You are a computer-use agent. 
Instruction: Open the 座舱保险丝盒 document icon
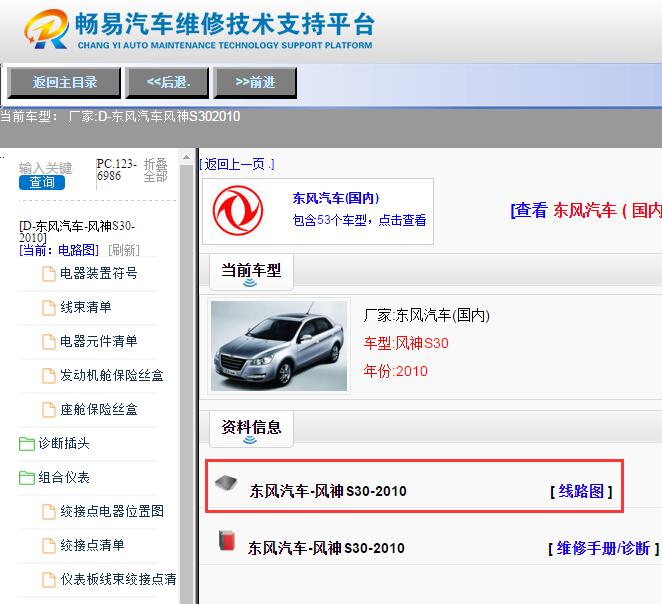point(49,409)
